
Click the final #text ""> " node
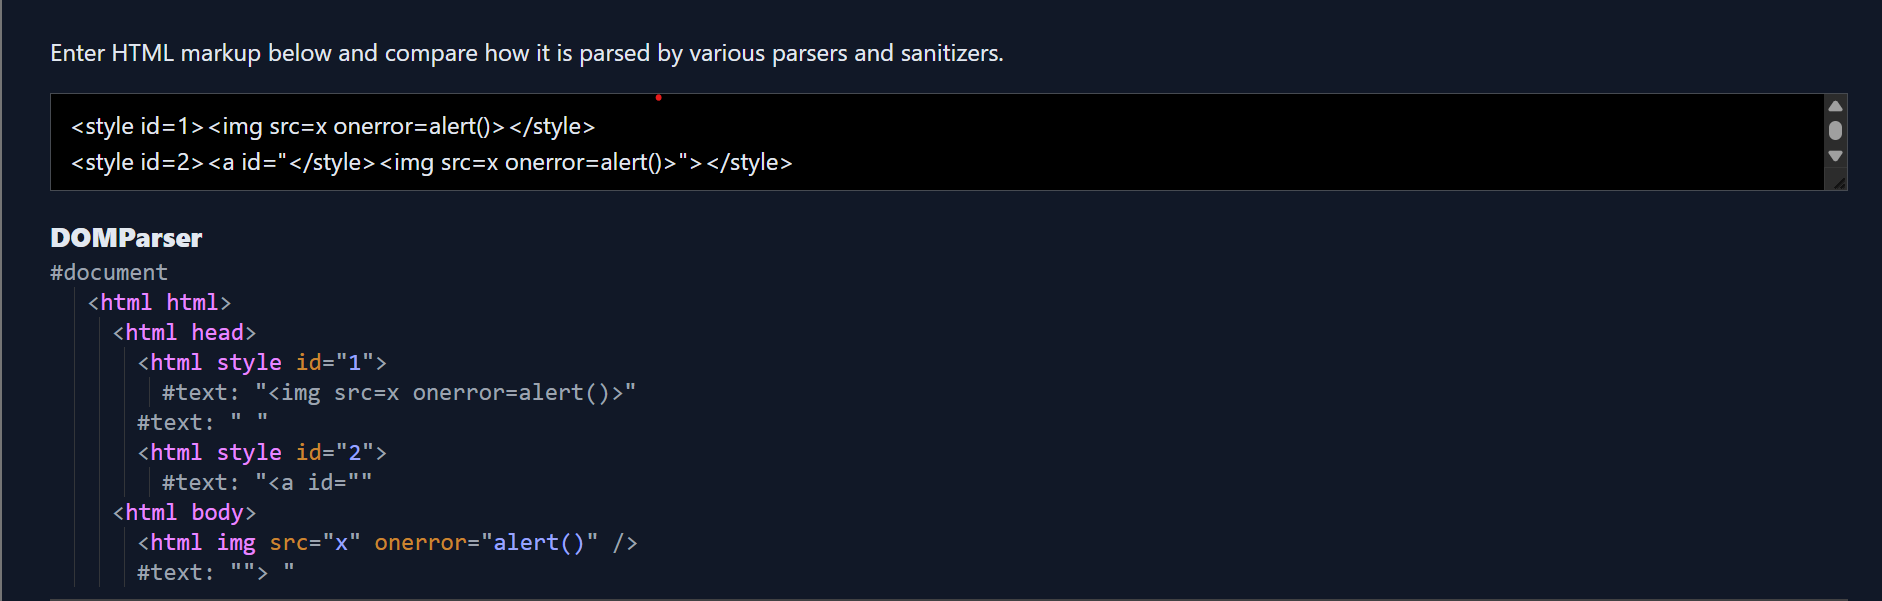click(215, 572)
